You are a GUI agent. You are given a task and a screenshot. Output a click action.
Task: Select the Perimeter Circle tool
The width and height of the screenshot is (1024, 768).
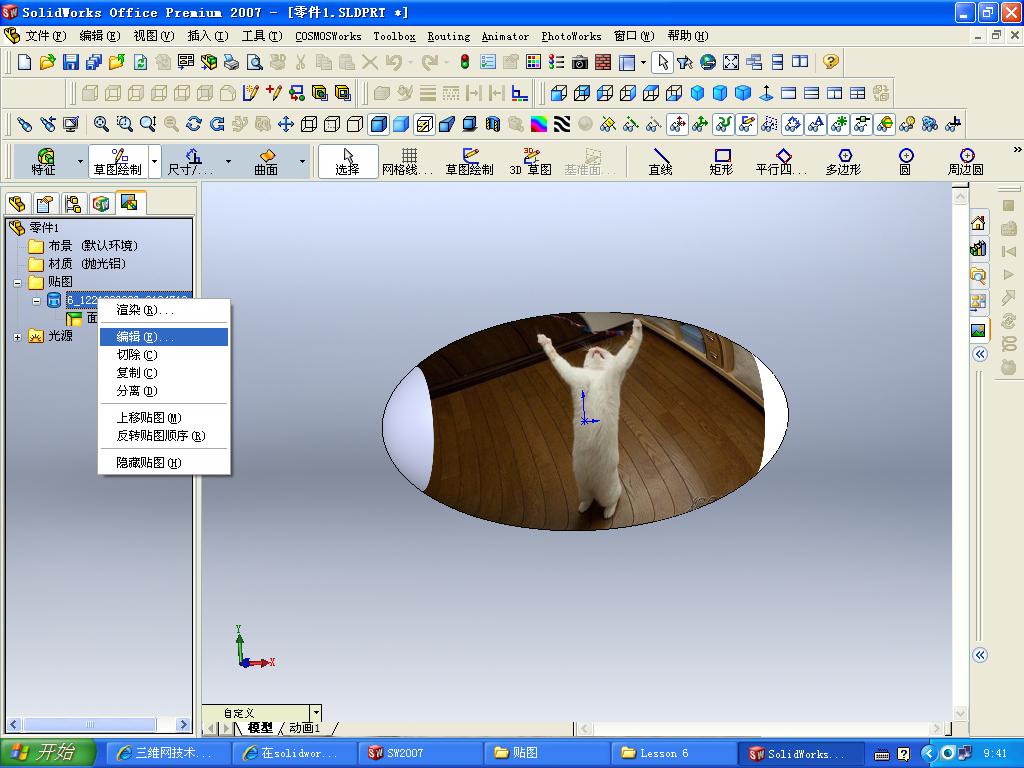(966, 161)
